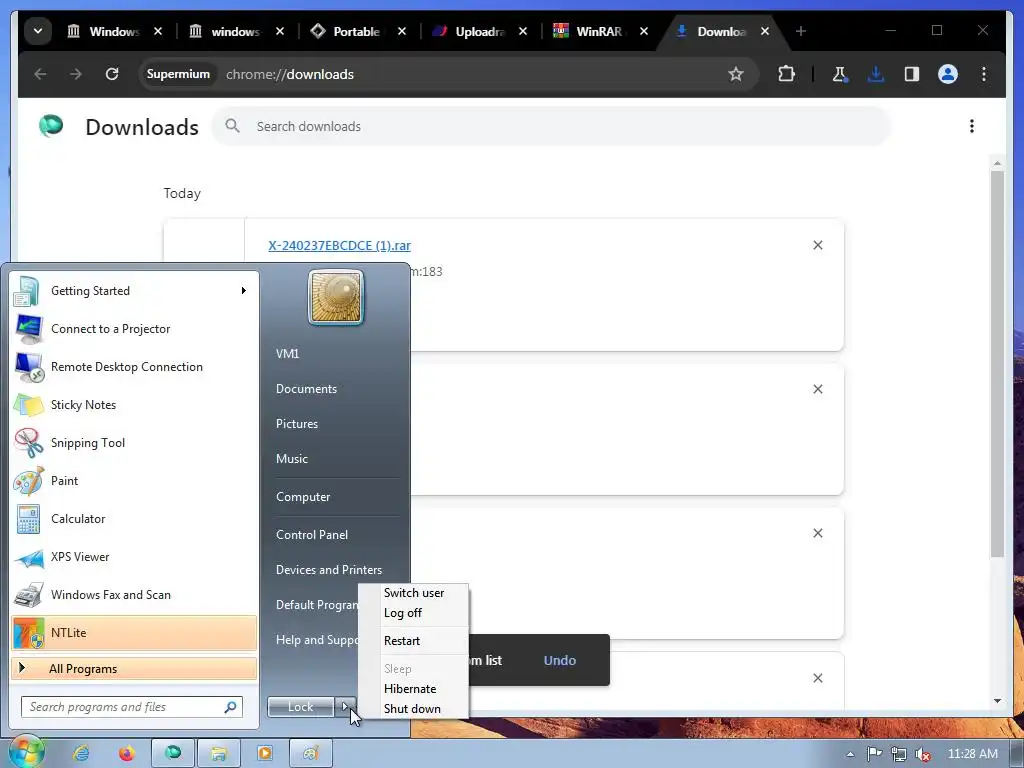Open browser three-dot menu
The height and width of the screenshot is (768, 1024).
pos(984,74)
